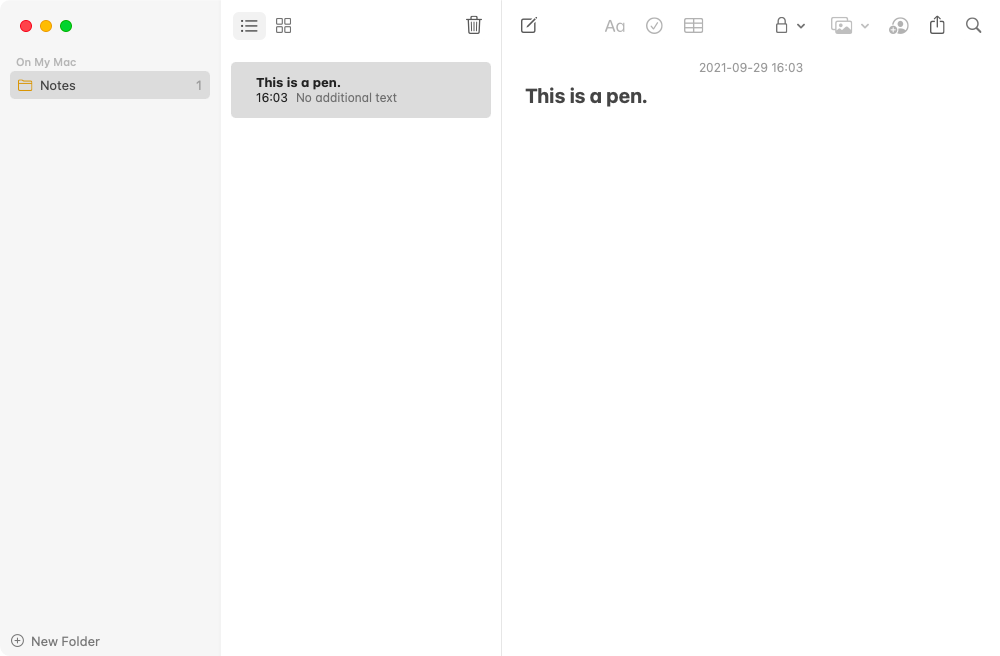The image size is (1000, 656).
Task: Switch to gallery view
Action: pyautogui.click(x=283, y=26)
